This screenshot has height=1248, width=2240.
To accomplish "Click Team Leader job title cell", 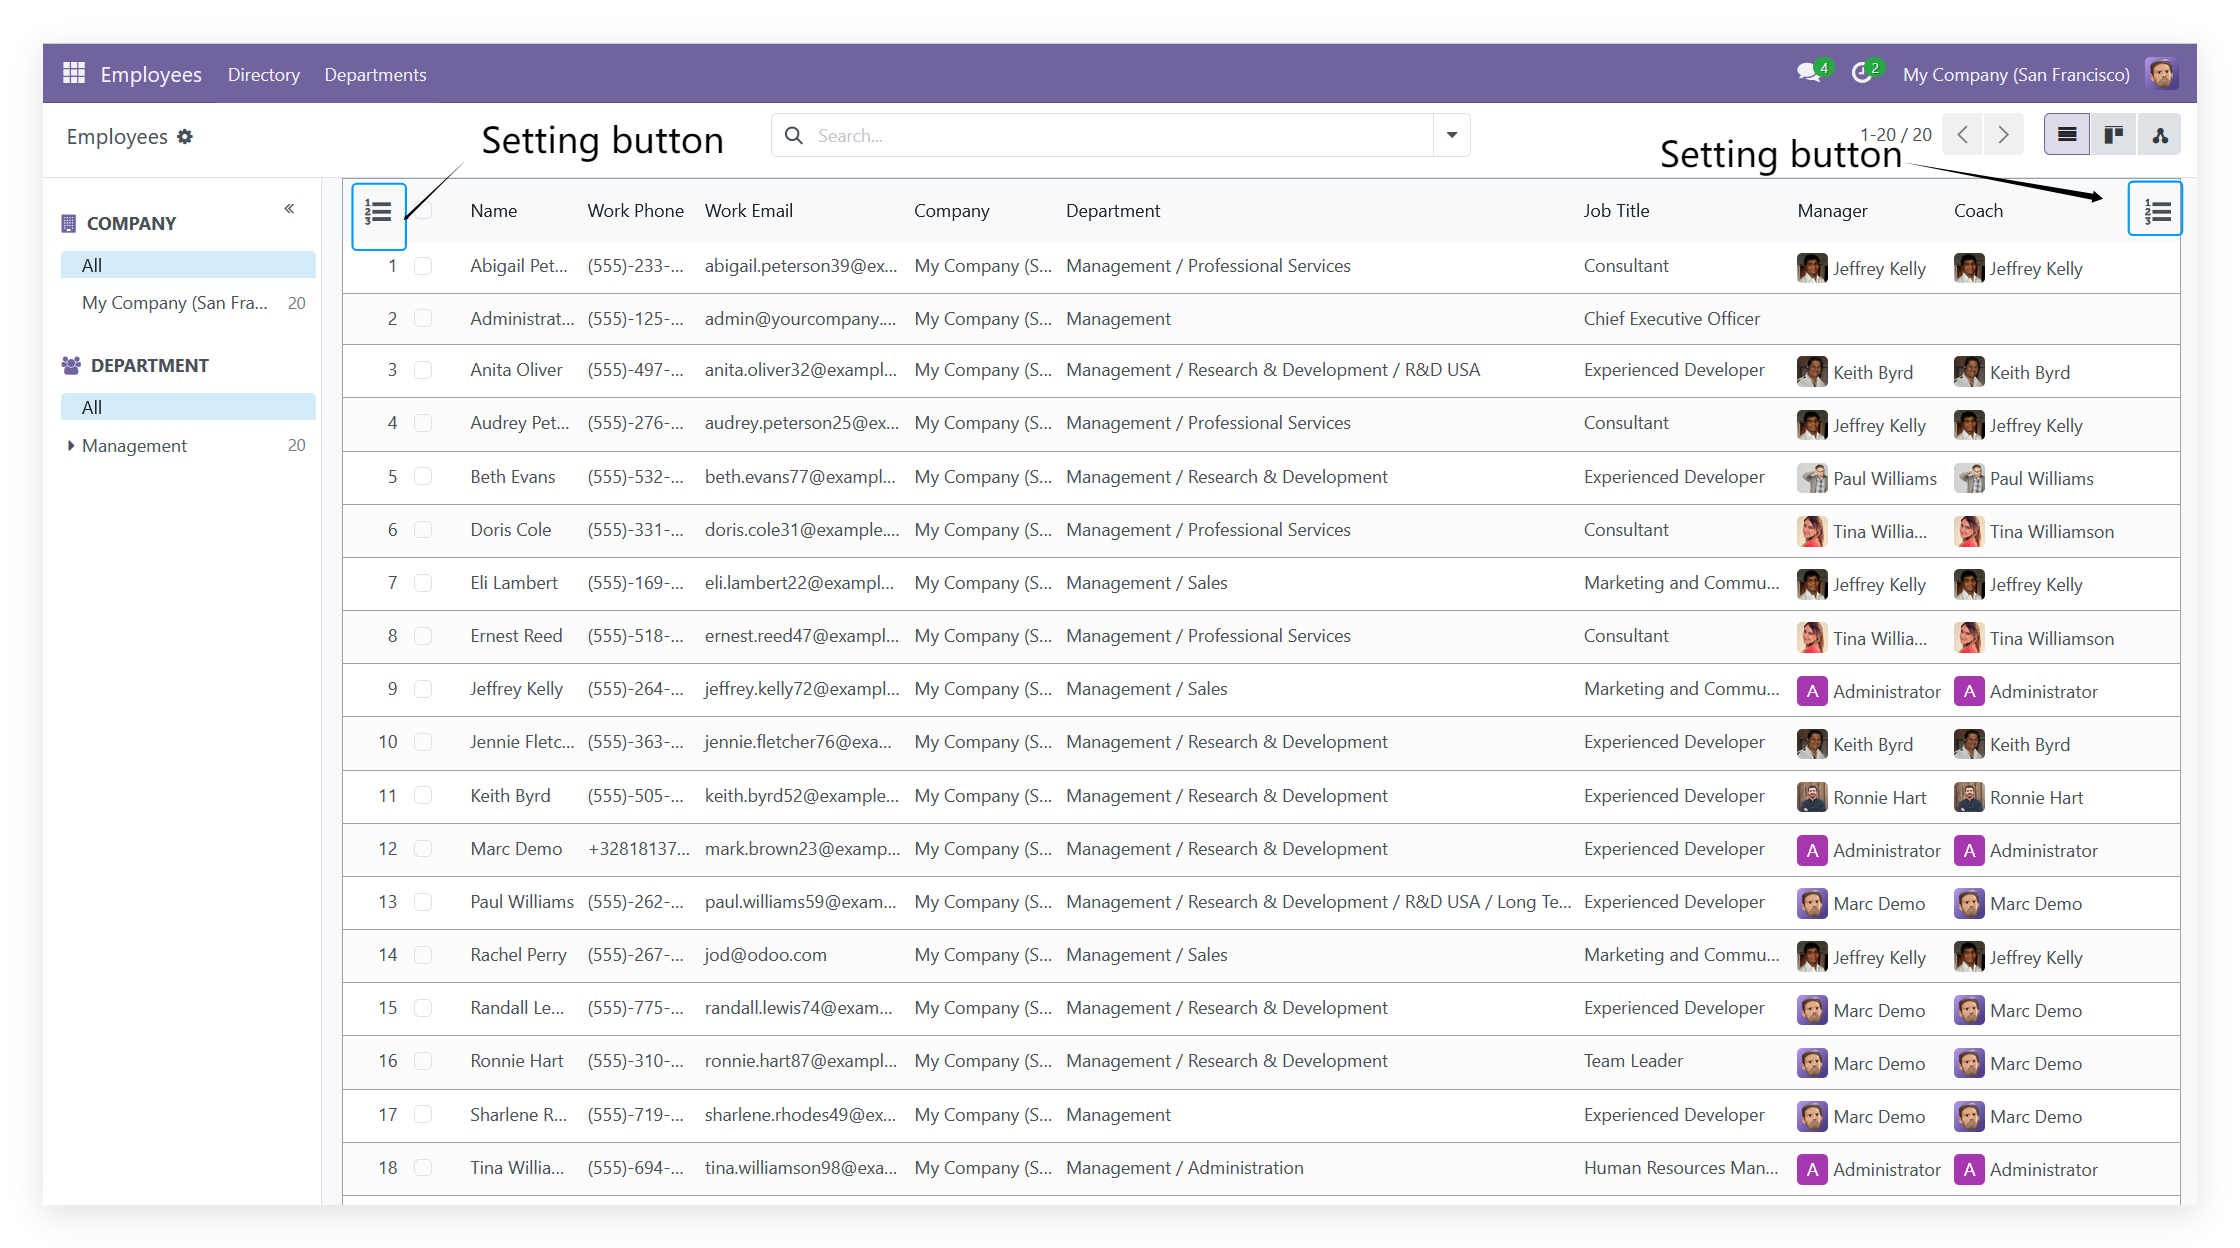I will [x=1633, y=1061].
